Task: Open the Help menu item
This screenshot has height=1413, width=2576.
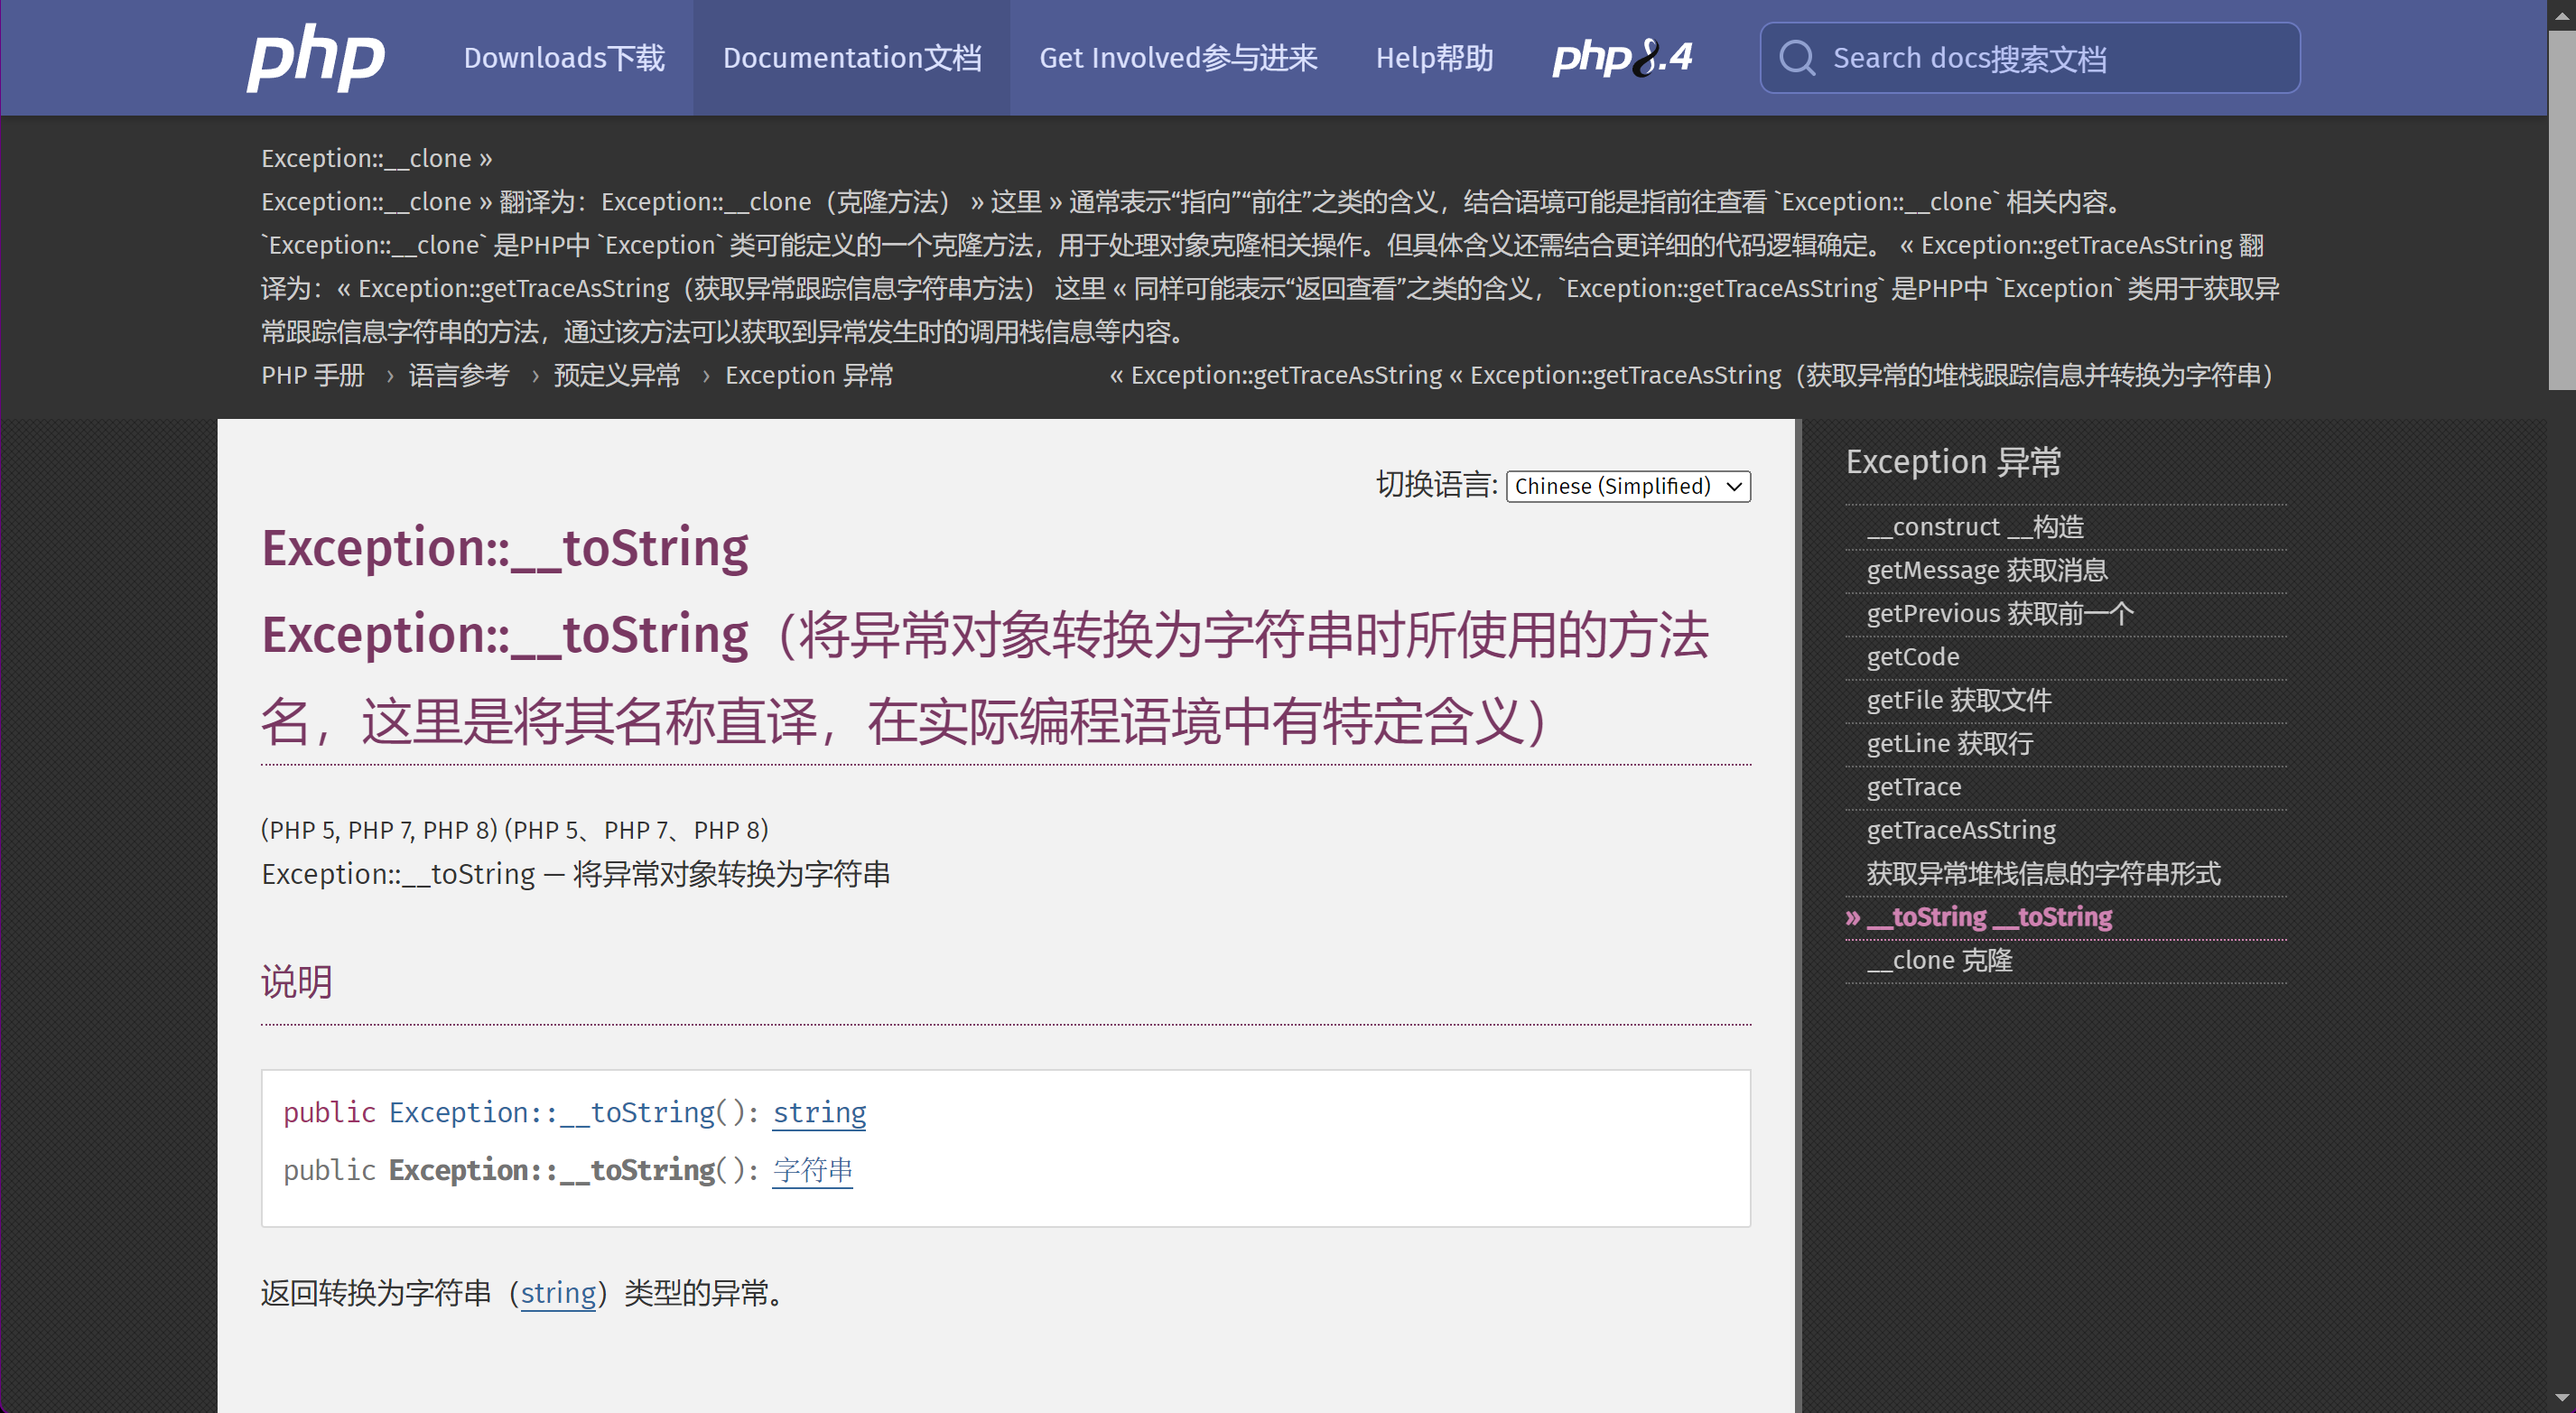Action: (x=1434, y=58)
